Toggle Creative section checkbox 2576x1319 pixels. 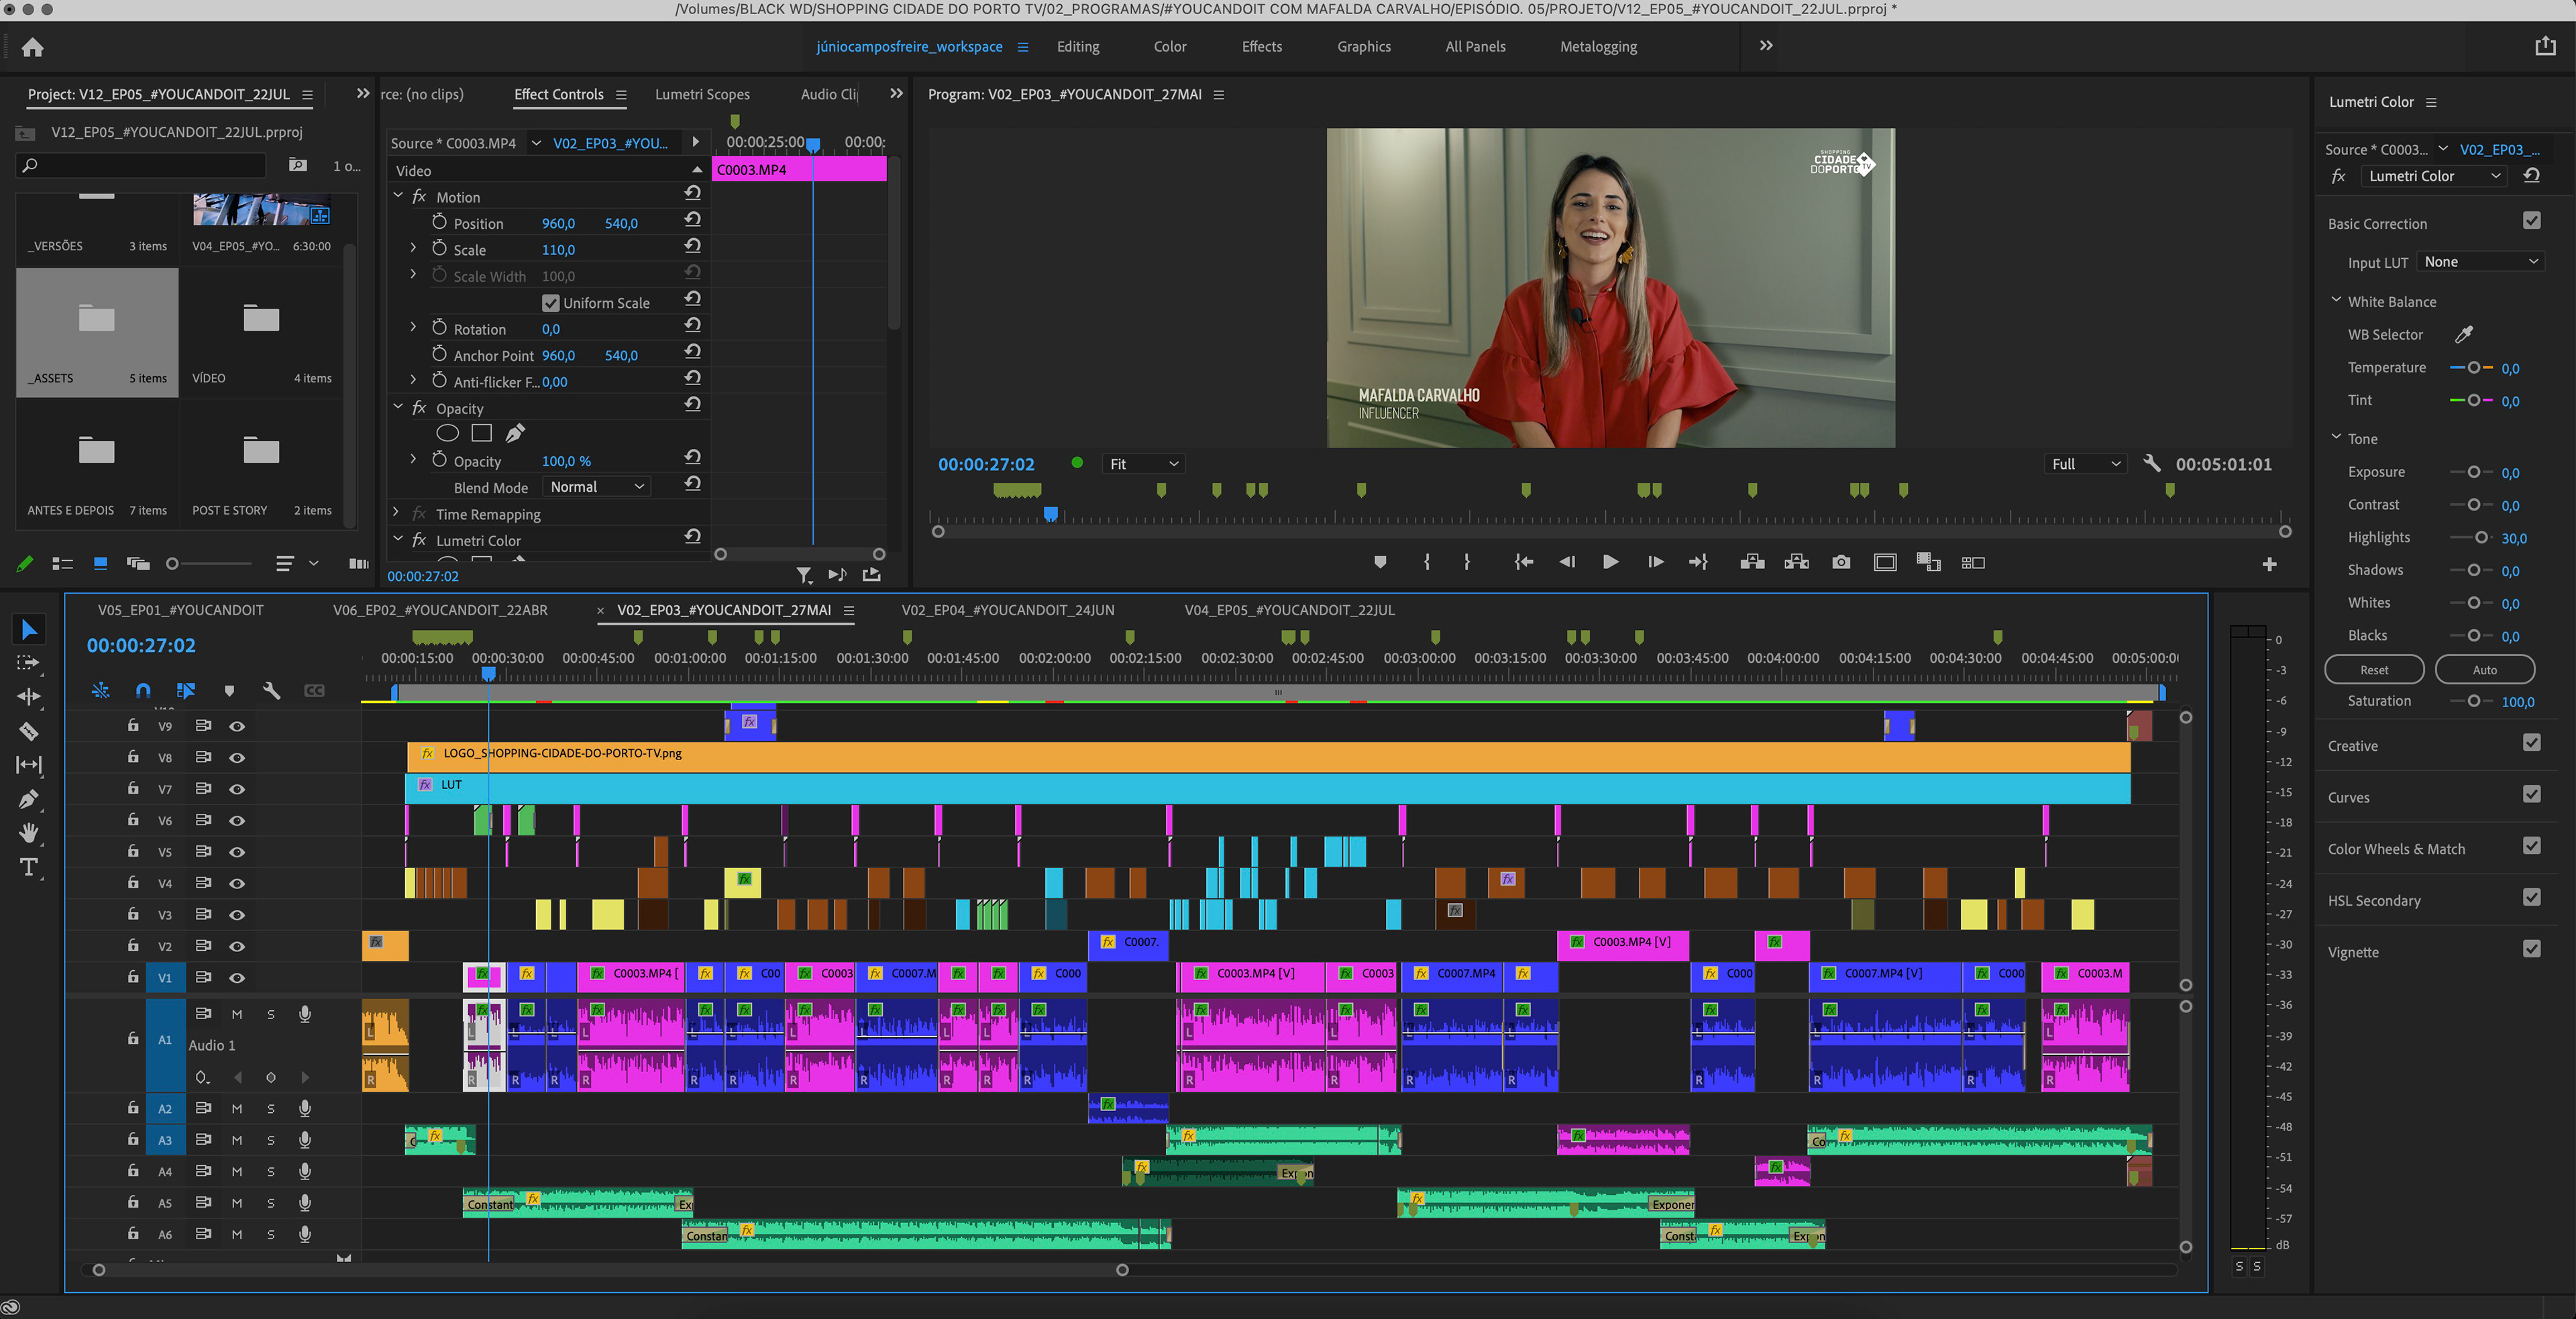pos(2531,742)
